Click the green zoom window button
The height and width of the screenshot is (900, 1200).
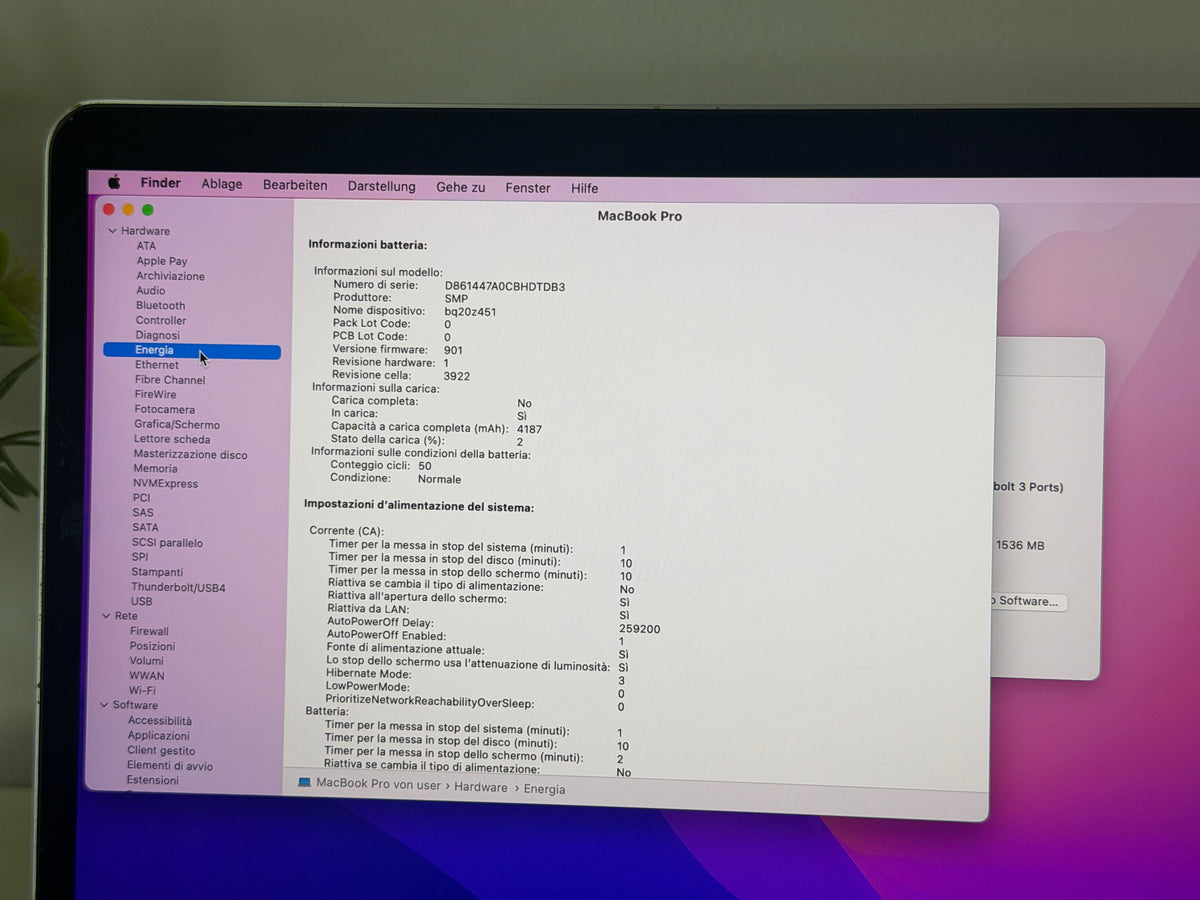148,210
